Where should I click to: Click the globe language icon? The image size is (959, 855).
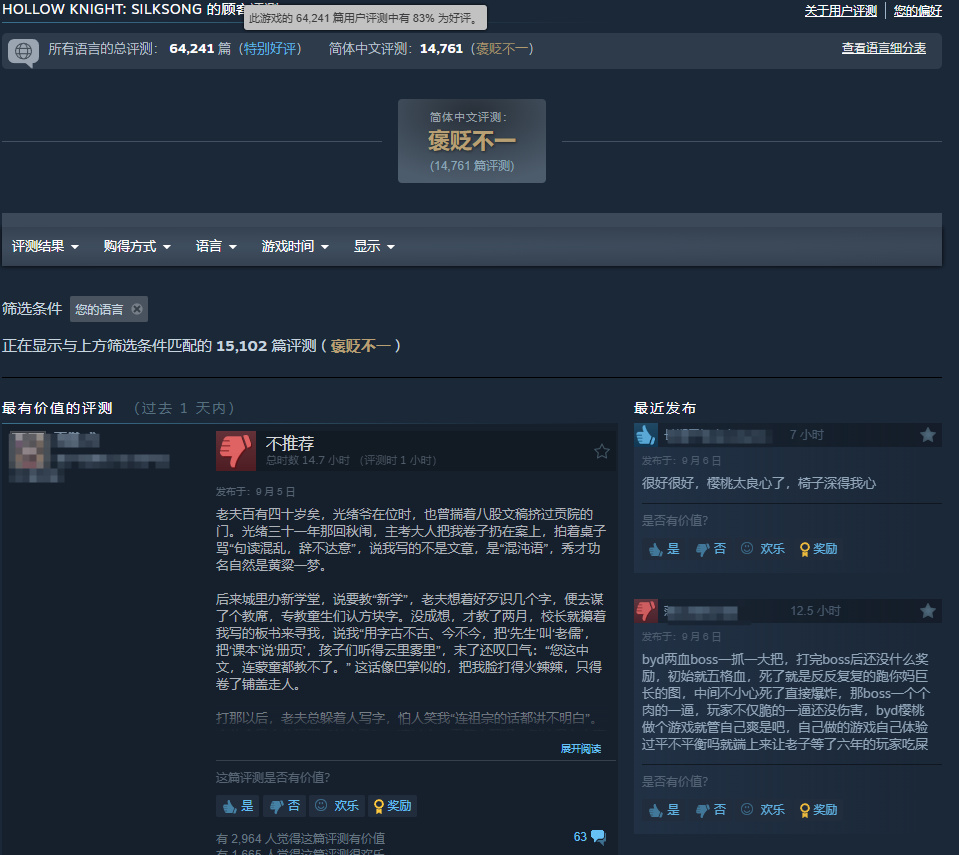coord(23,51)
